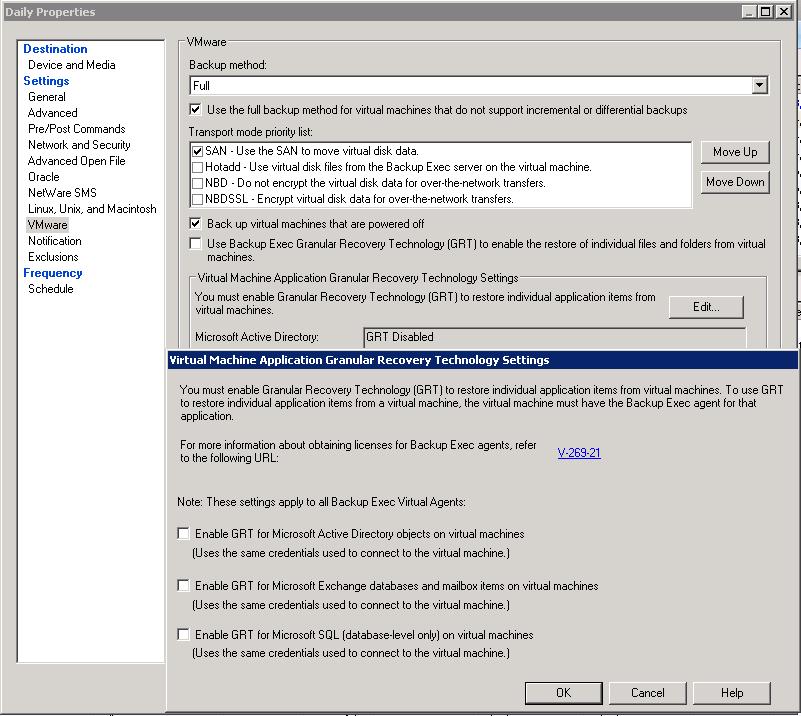
Task: Toggle back up powered-off virtual machines
Action: [x=196, y=224]
